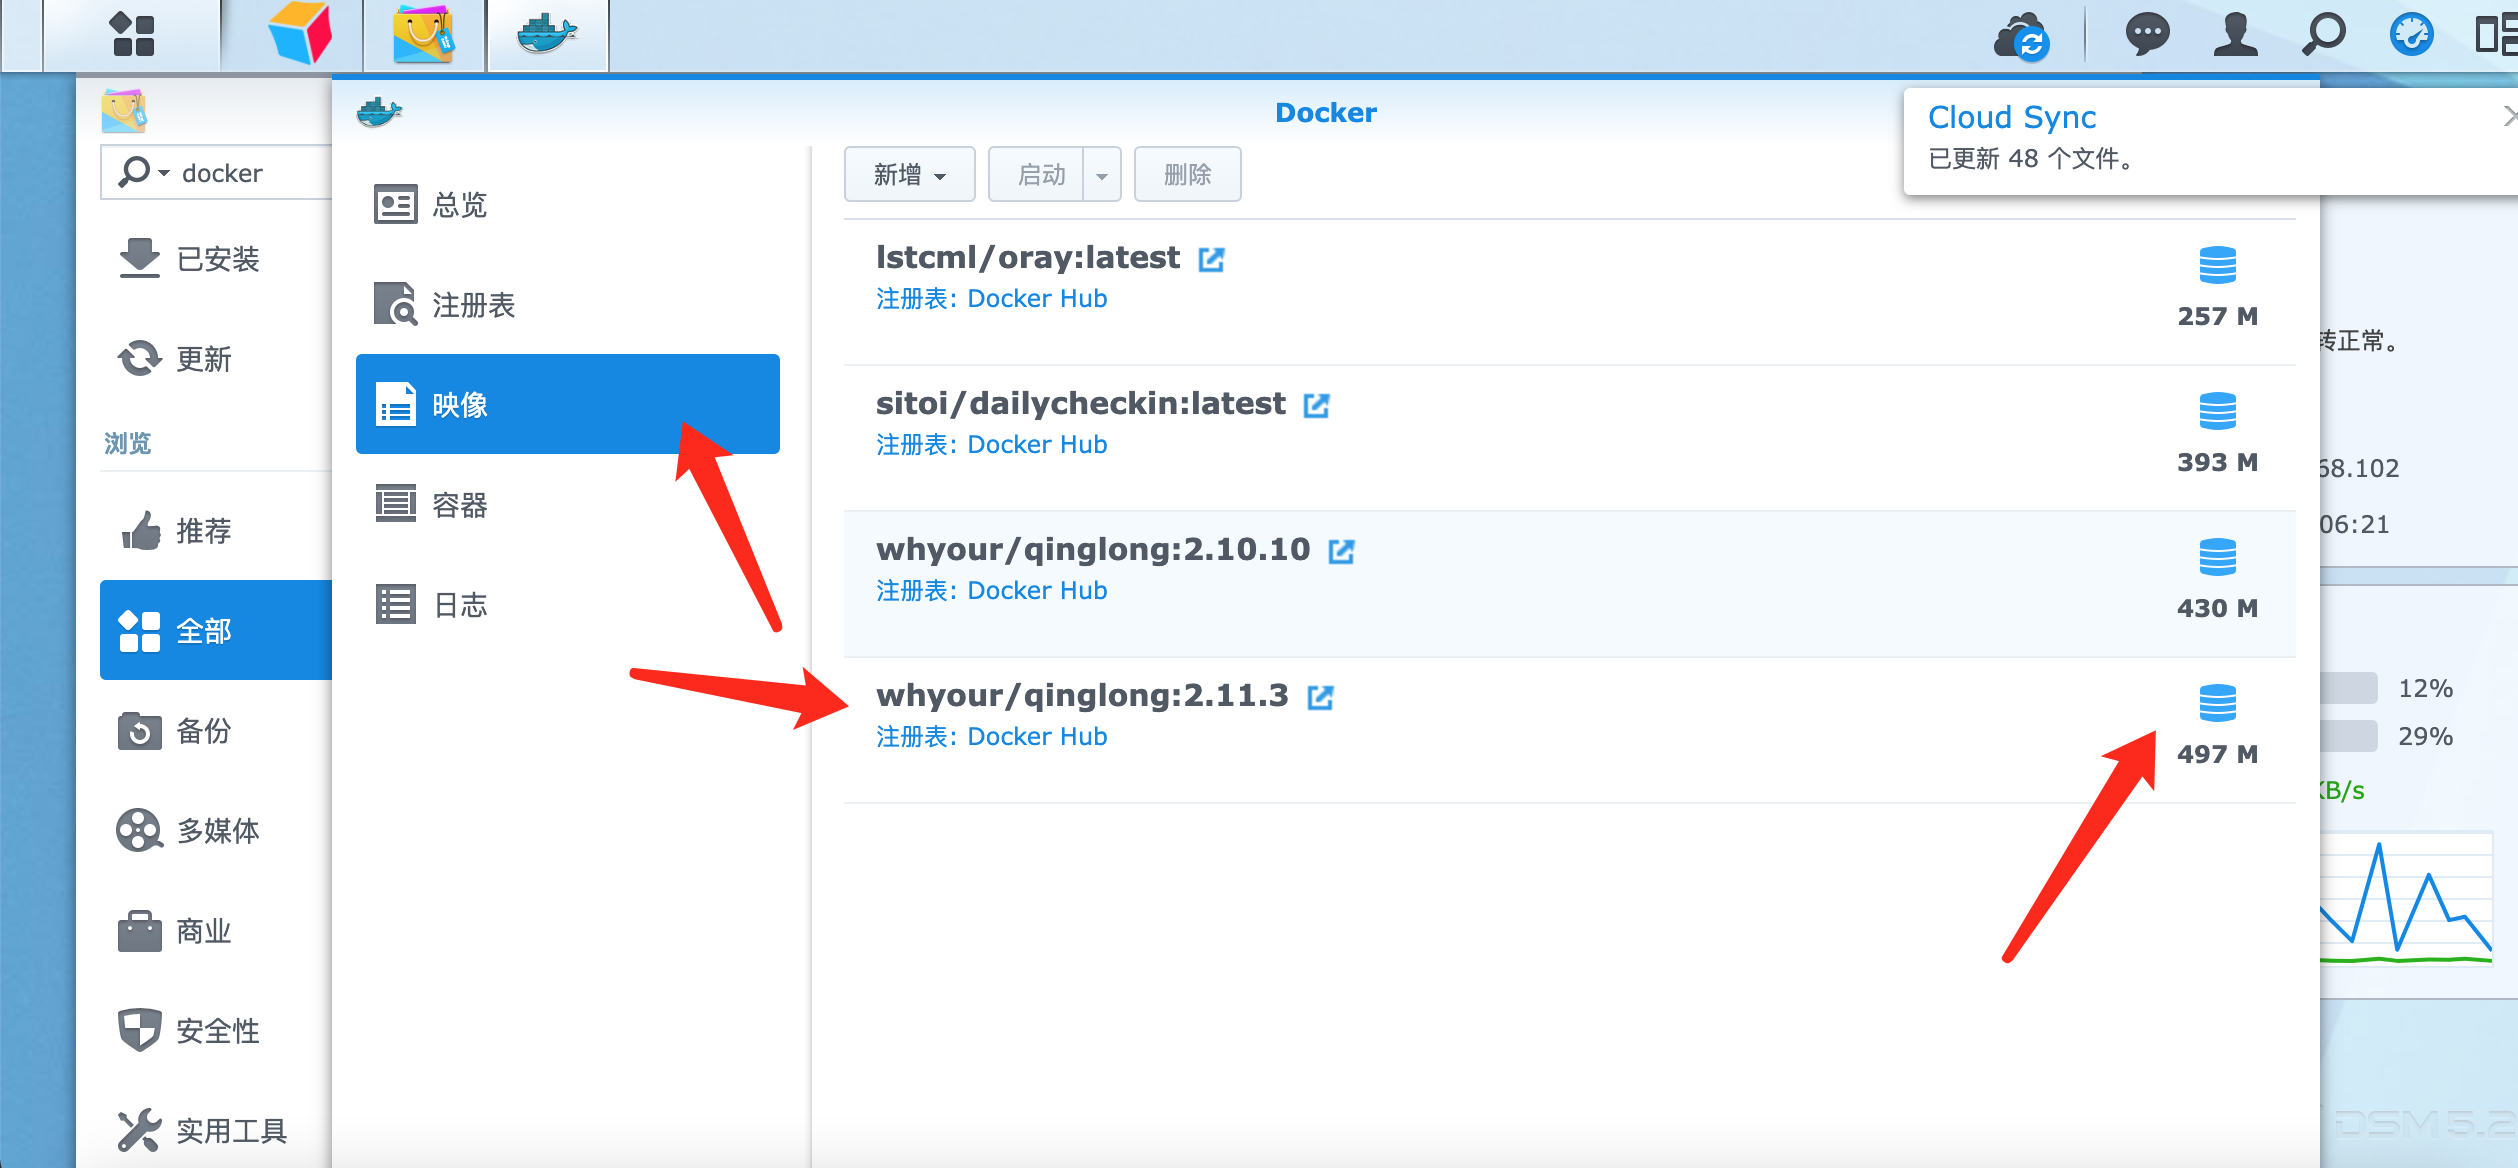Viewport: 2518px width, 1168px height.
Task: Open the user account options icon
Action: 2235,34
